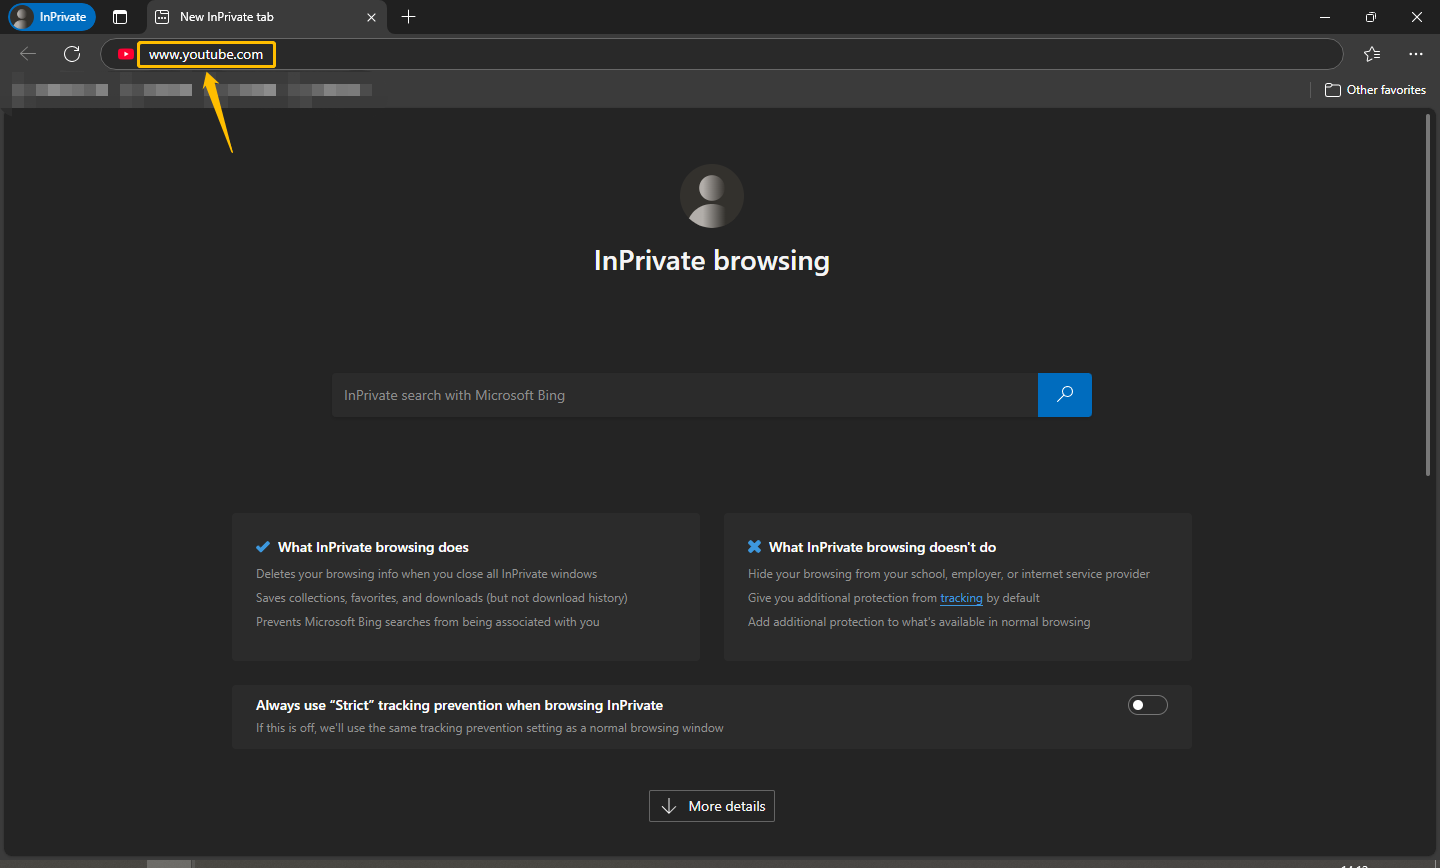Click "What InPrivate browsing doesn't do" heading
Screen dimensions: 1440x868
(882, 547)
